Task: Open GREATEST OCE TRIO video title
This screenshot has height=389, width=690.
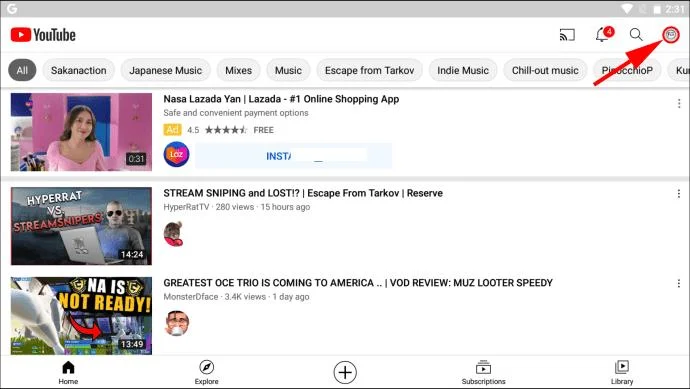Action: click(358, 283)
